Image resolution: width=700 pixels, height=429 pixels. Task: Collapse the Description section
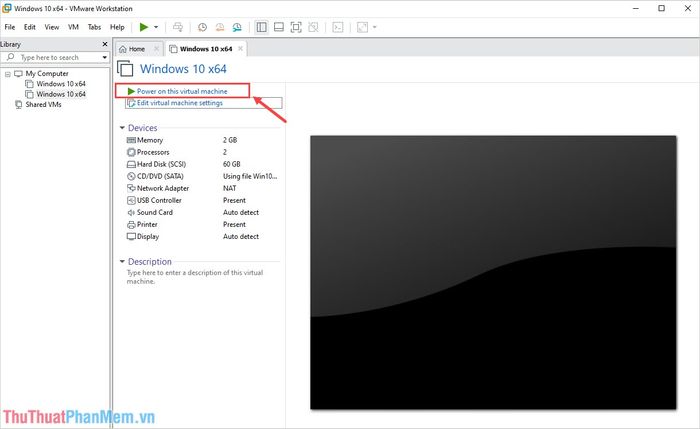[x=122, y=262]
